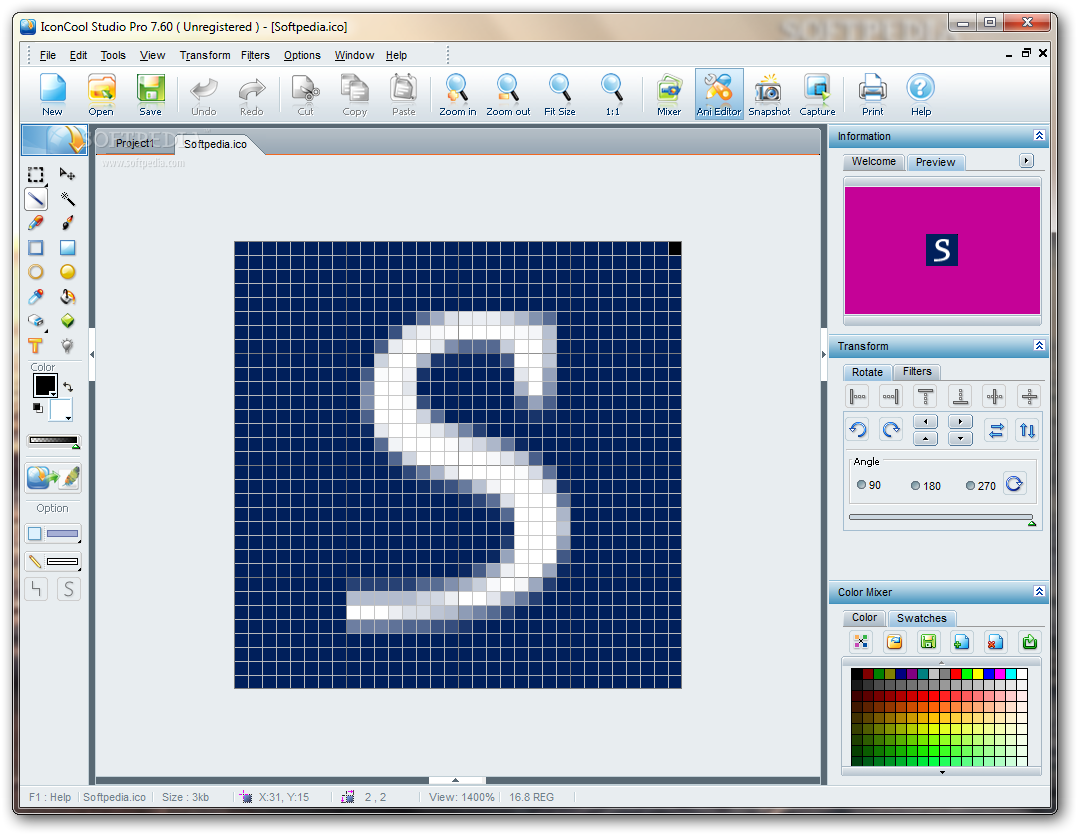Open the Ani Editor from the toolbar
This screenshot has width=1078, height=835.
(718, 93)
